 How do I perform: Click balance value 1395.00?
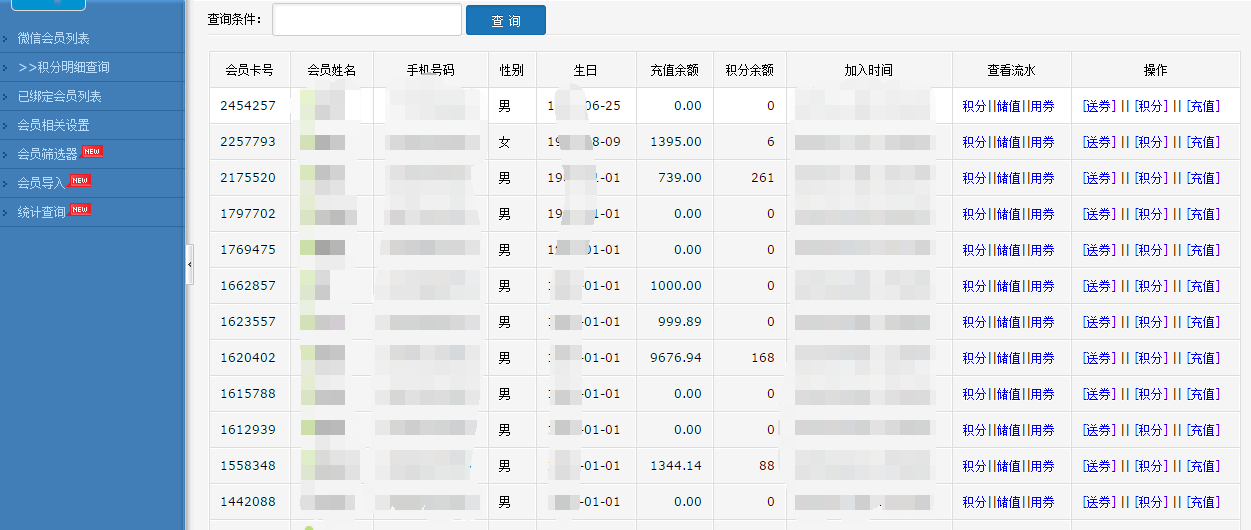point(676,142)
